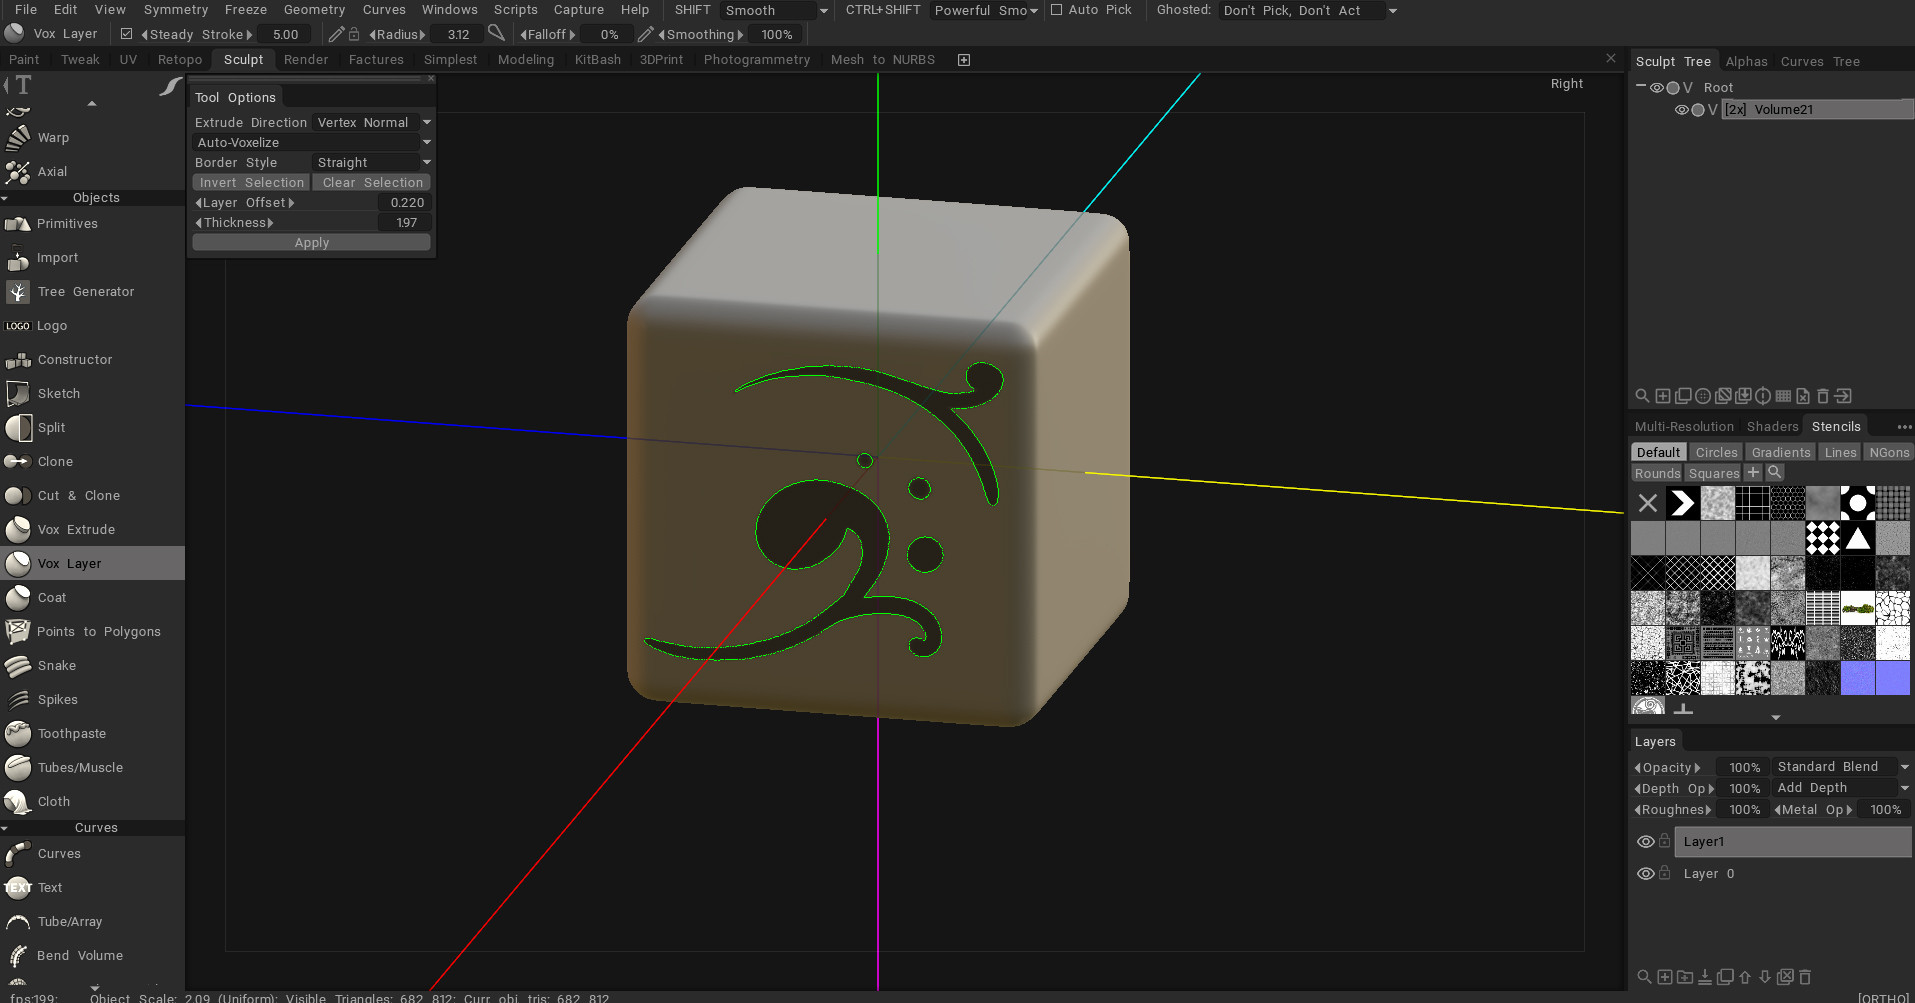The width and height of the screenshot is (1915, 1003).
Task: Select the Cut & Clone tool
Action: tap(78, 496)
